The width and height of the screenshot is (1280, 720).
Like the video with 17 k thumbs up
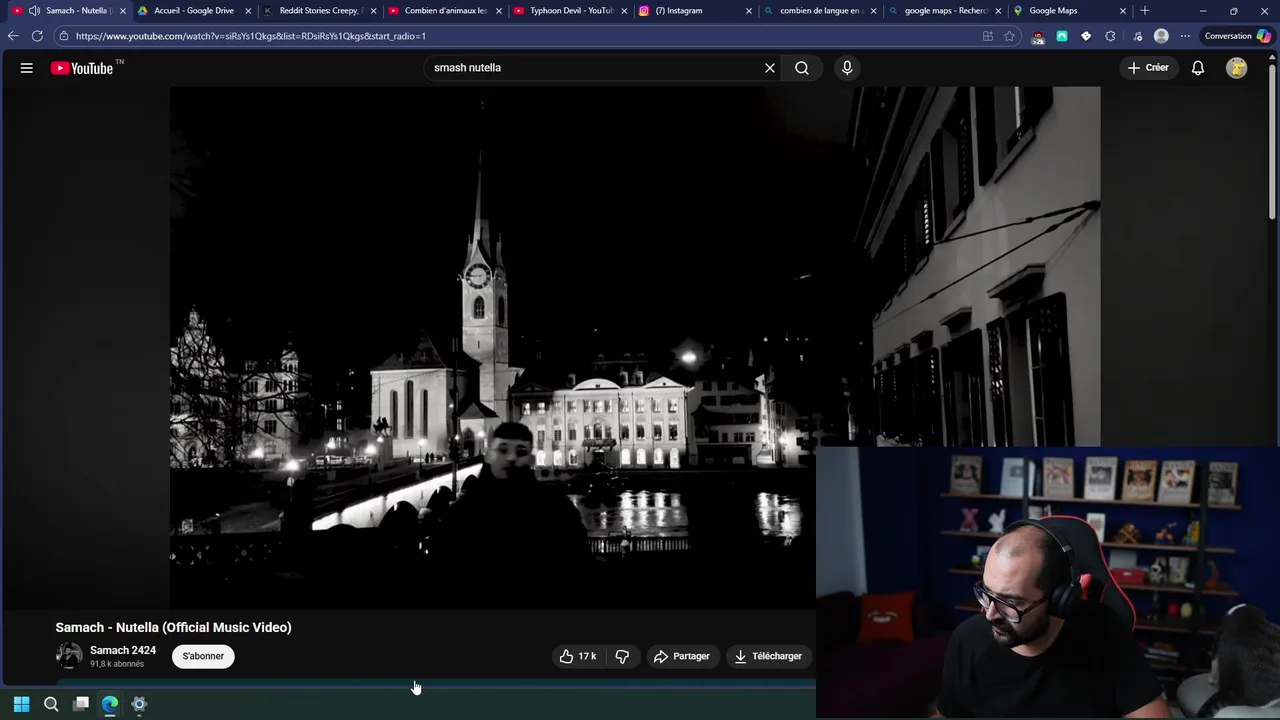[578, 656]
